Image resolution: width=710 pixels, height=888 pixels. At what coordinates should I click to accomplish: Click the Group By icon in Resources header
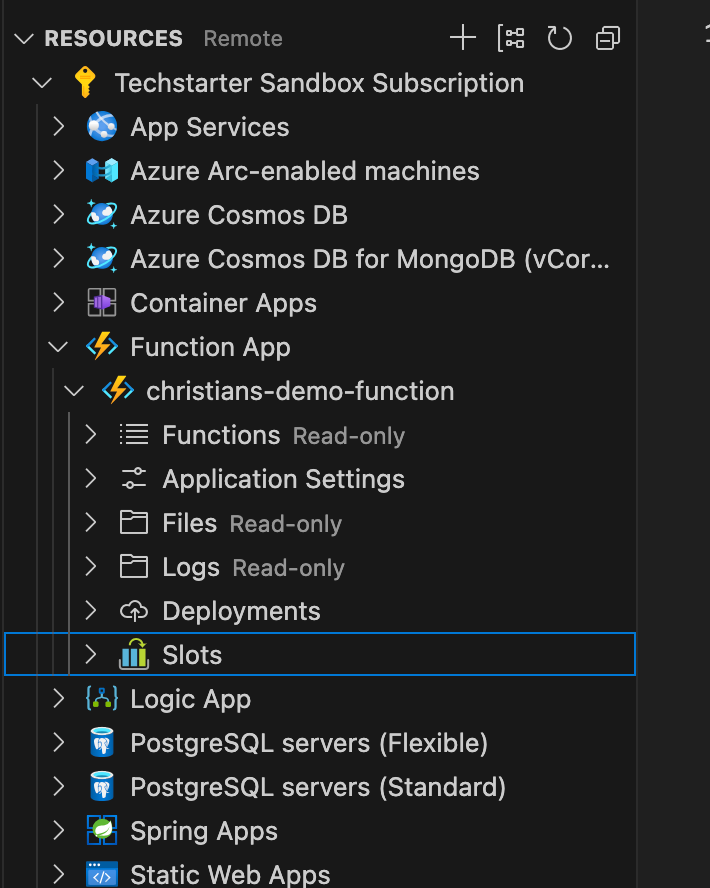[511, 39]
